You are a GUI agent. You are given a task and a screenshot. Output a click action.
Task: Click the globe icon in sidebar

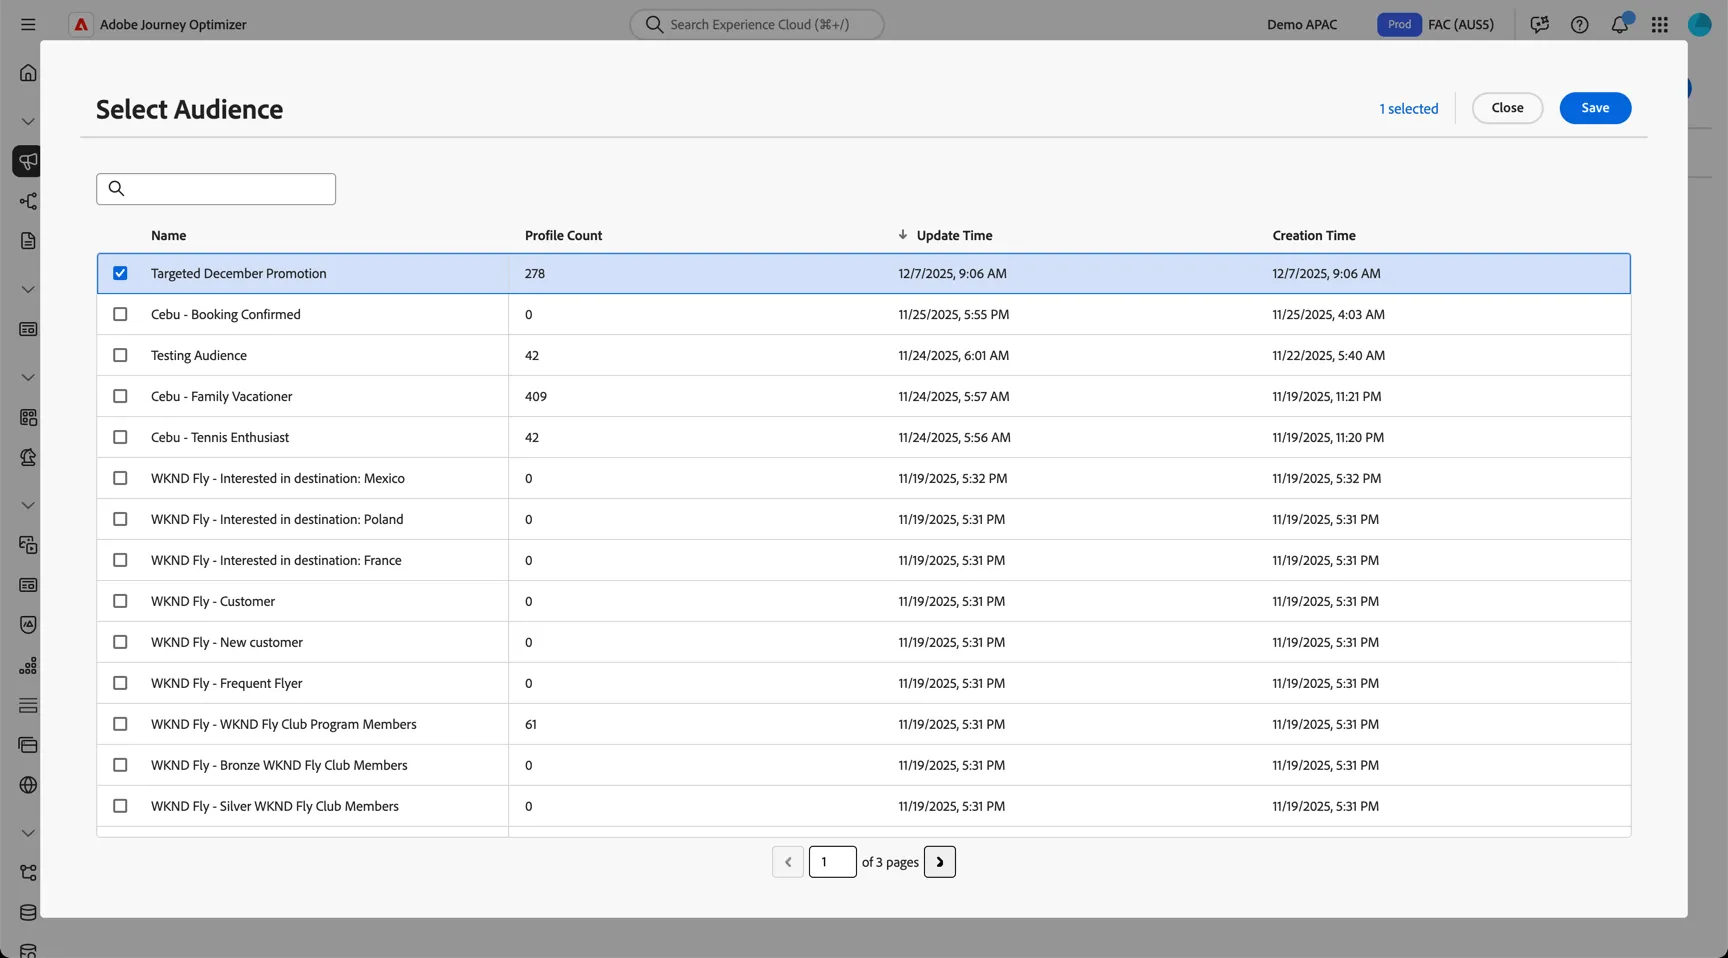(28, 785)
